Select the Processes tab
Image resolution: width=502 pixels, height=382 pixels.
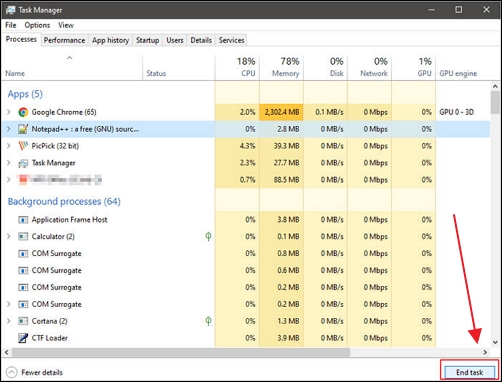click(x=21, y=39)
